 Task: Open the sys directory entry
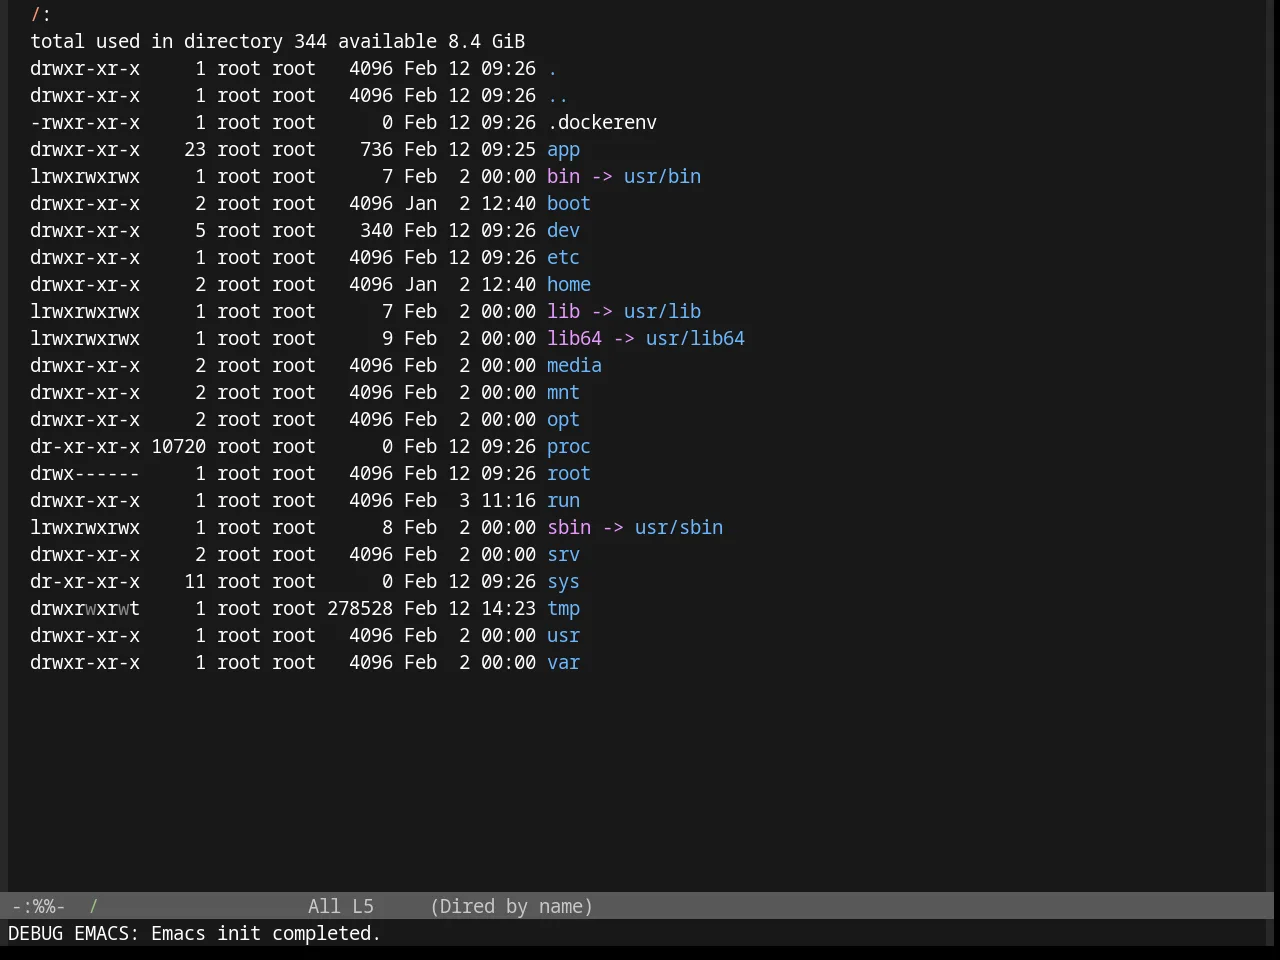tap(563, 582)
